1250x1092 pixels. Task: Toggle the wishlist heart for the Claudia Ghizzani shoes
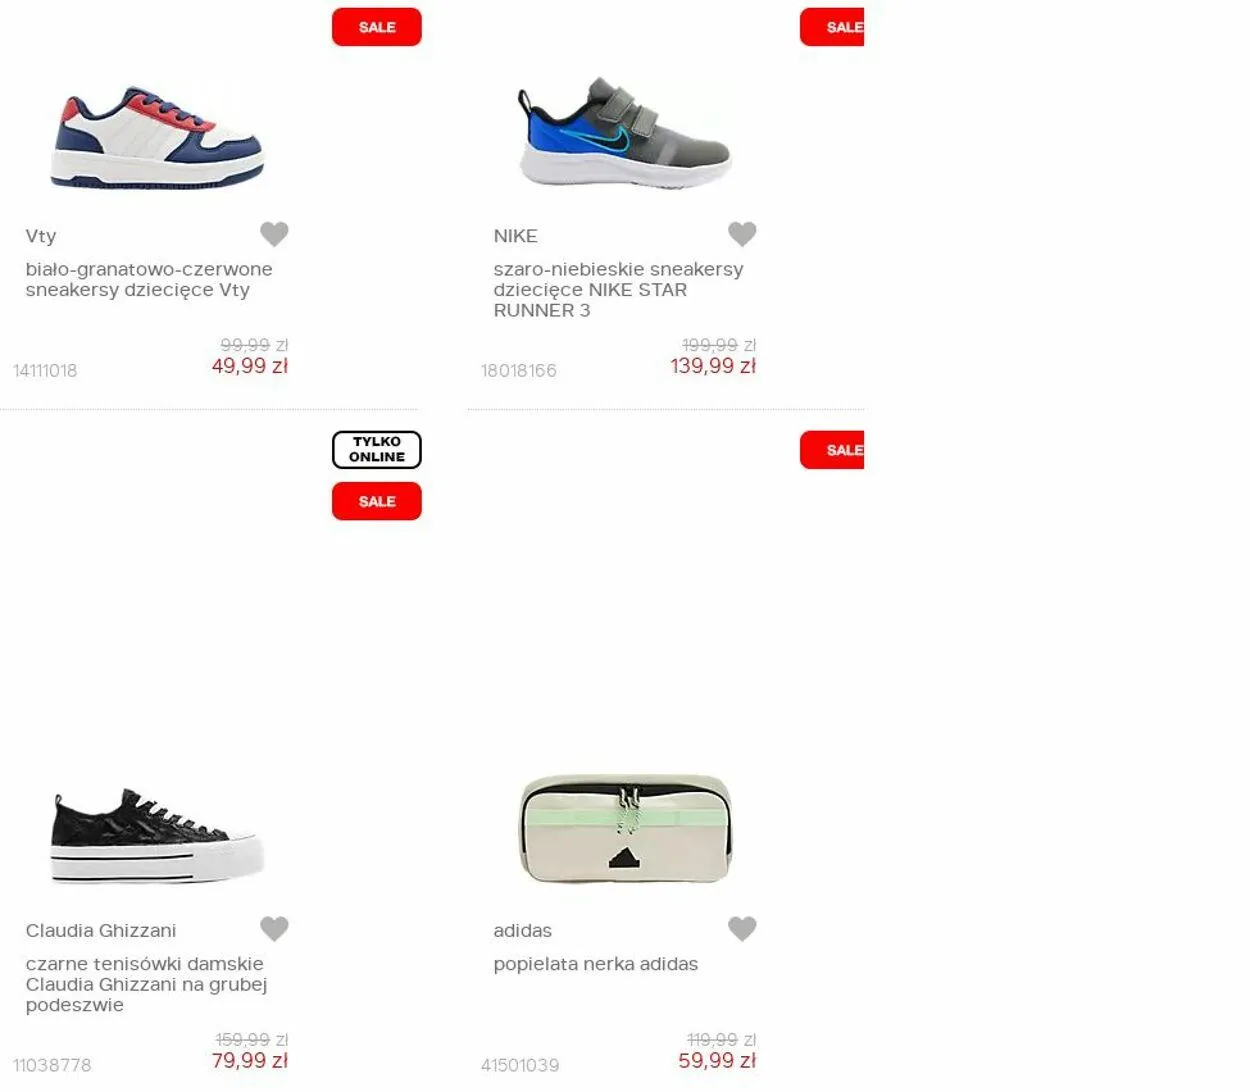[274, 929]
